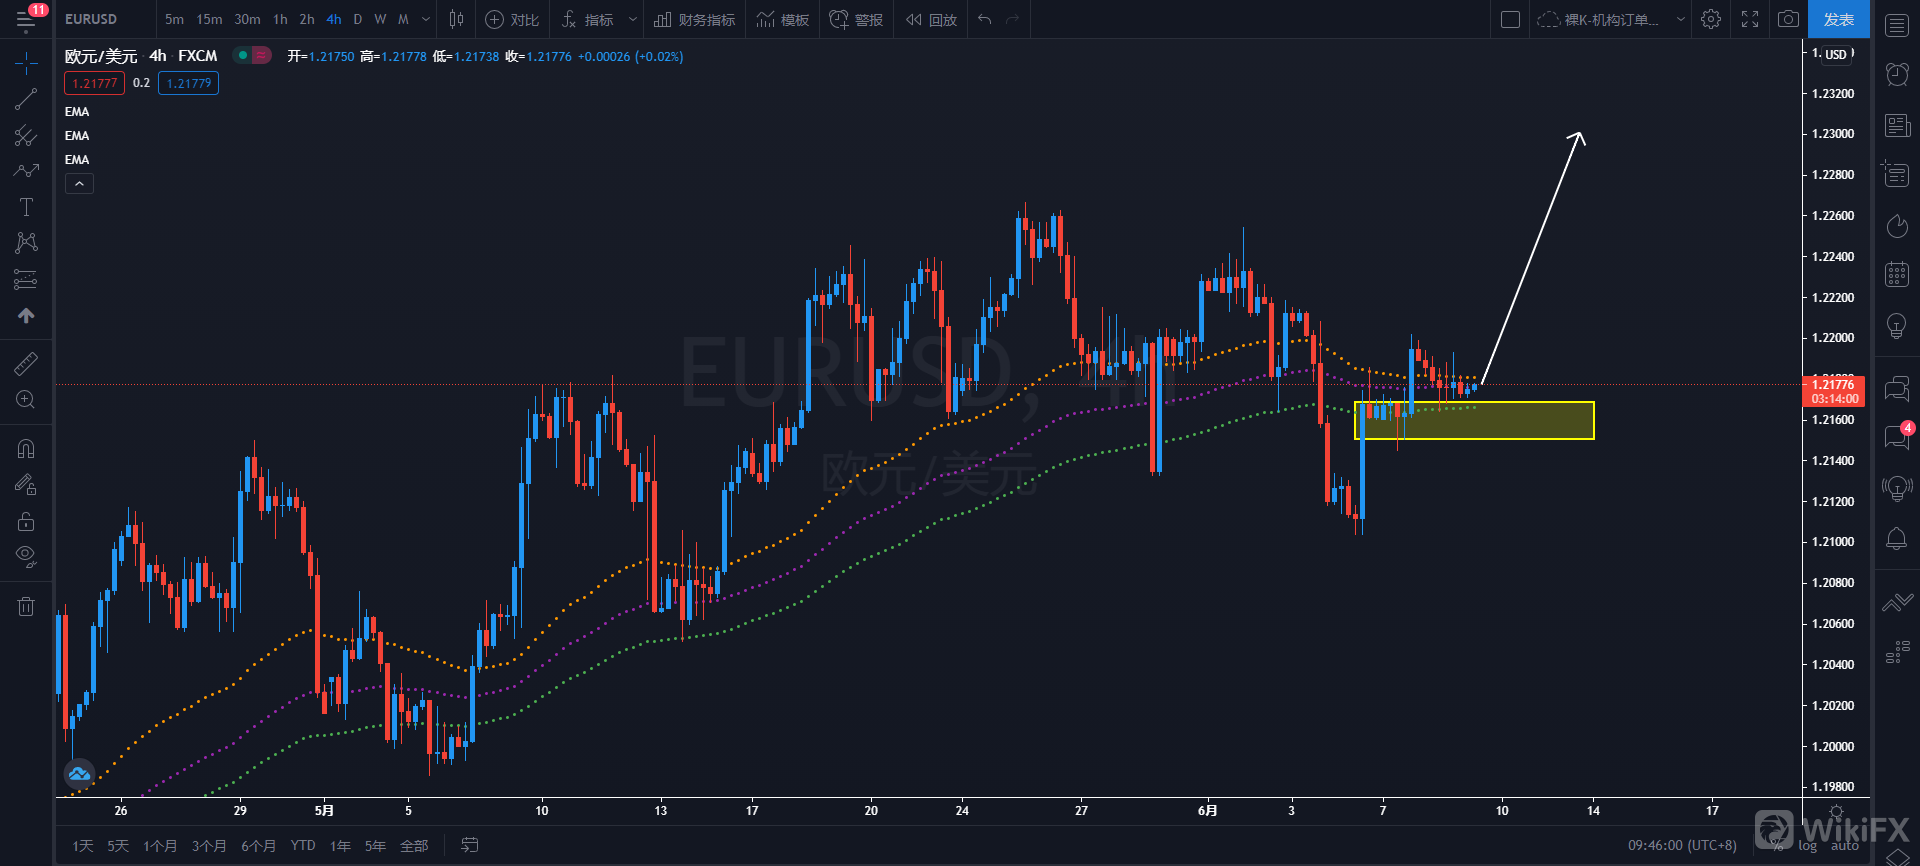Select the brush/geometric shapes tool
Viewport: 1920px width, 866px height.
click(26, 171)
